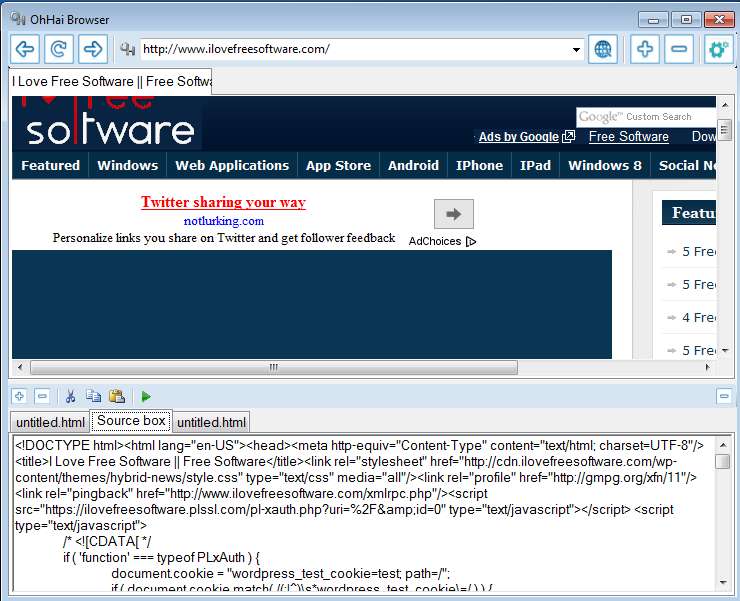Image resolution: width=740 pixels, height=601 pixels.
Task: Click OhHai Browser title bar icon
Action: 18,19
